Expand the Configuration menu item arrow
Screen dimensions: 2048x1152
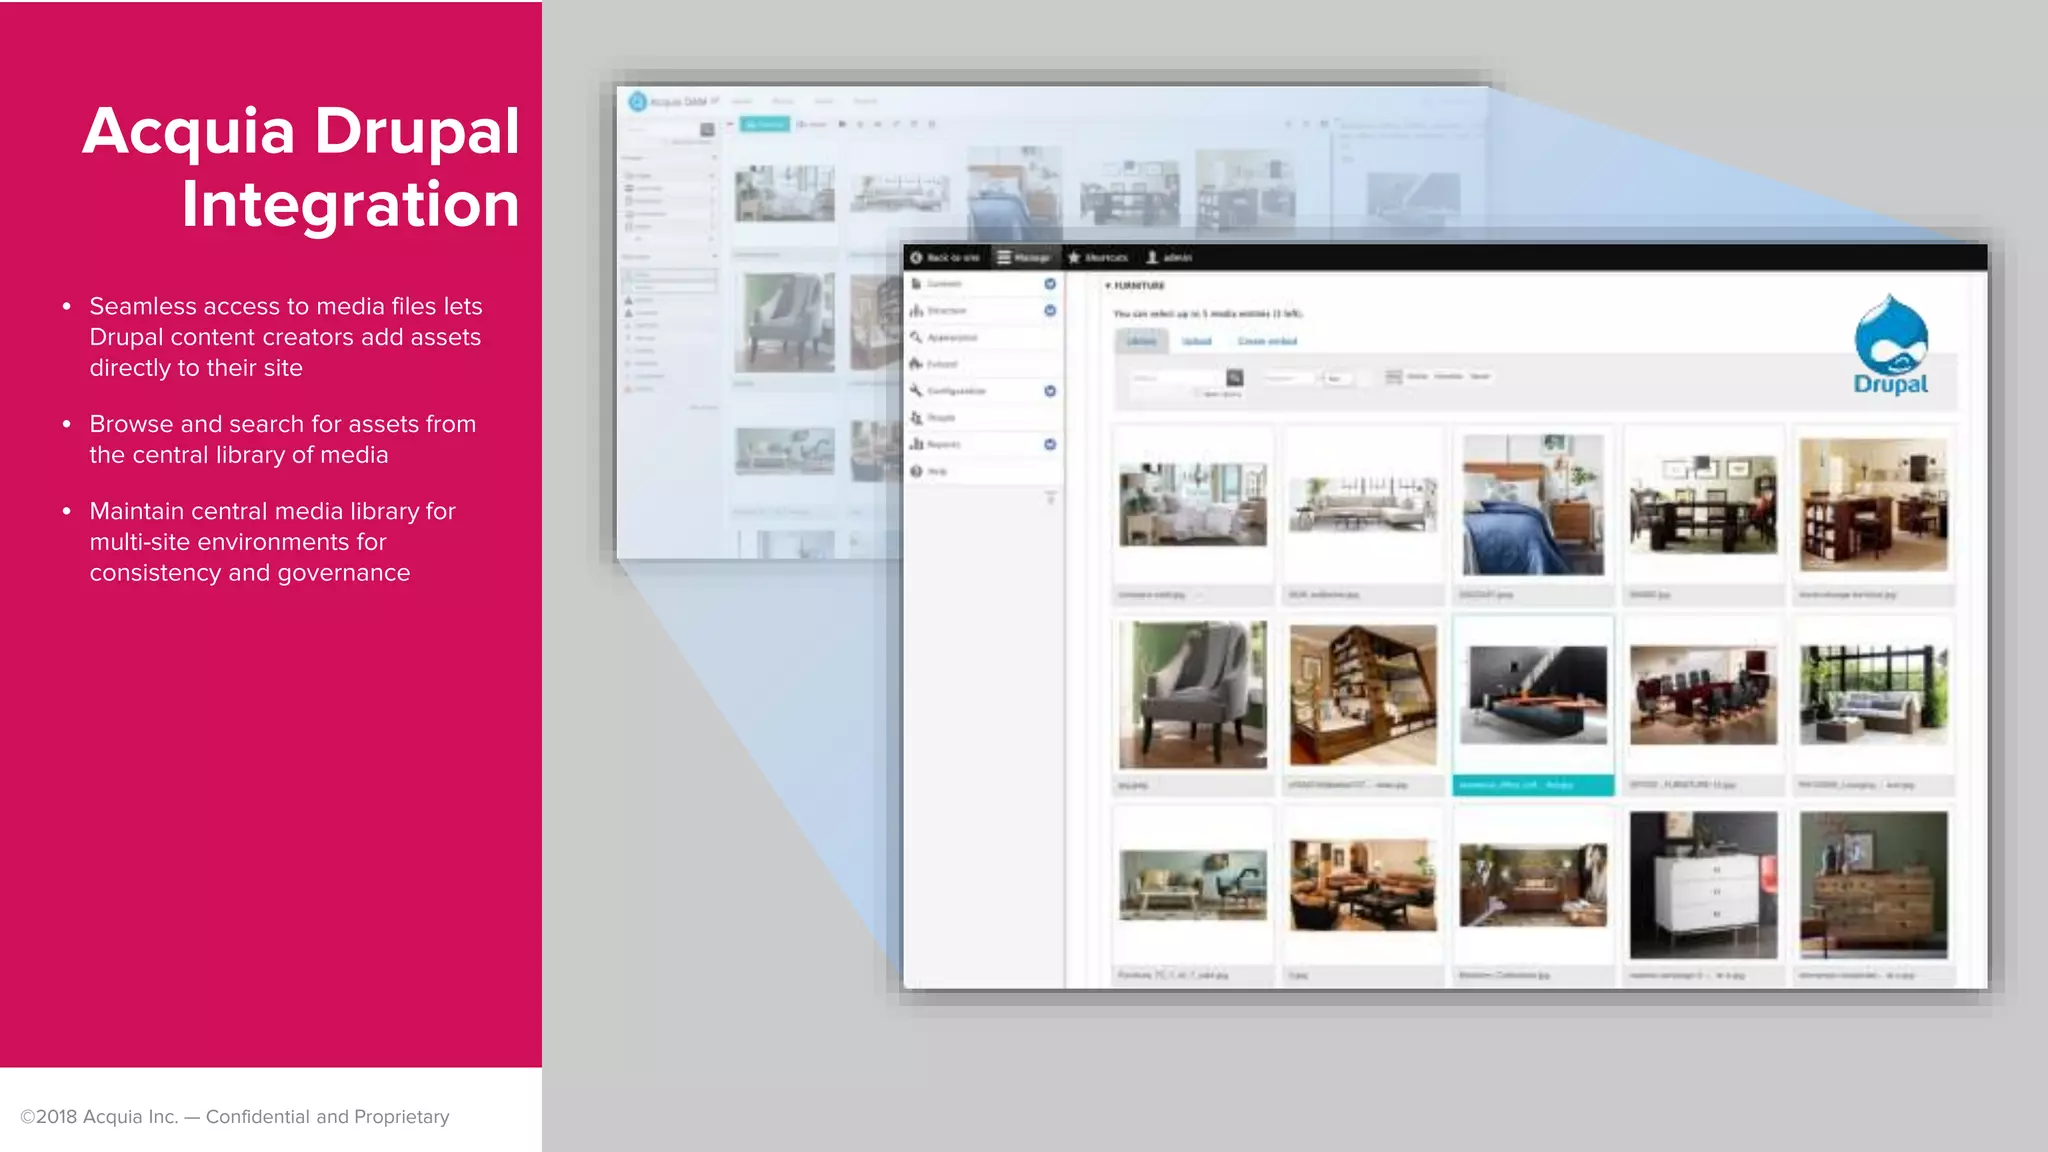tap(1050, 391)
